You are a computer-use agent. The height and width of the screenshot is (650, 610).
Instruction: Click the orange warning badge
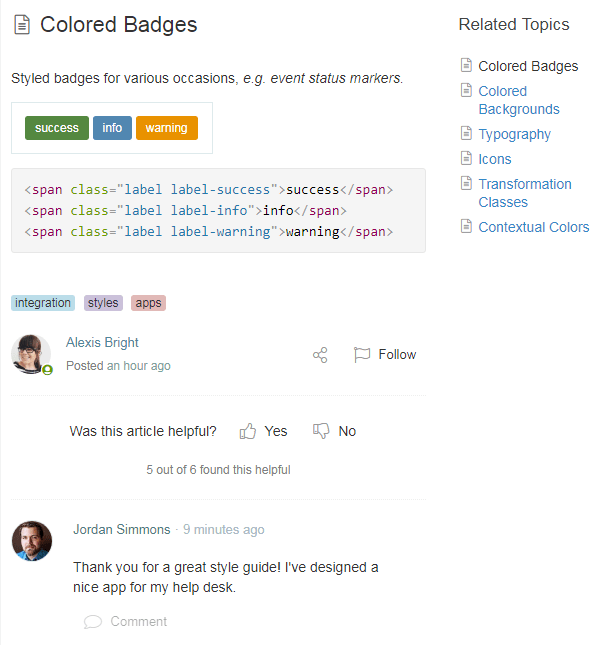tap(166, 128)
